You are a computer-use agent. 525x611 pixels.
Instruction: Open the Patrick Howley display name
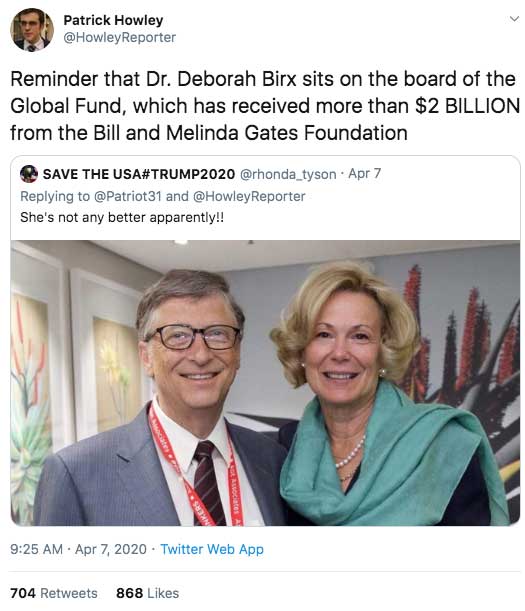113,20
